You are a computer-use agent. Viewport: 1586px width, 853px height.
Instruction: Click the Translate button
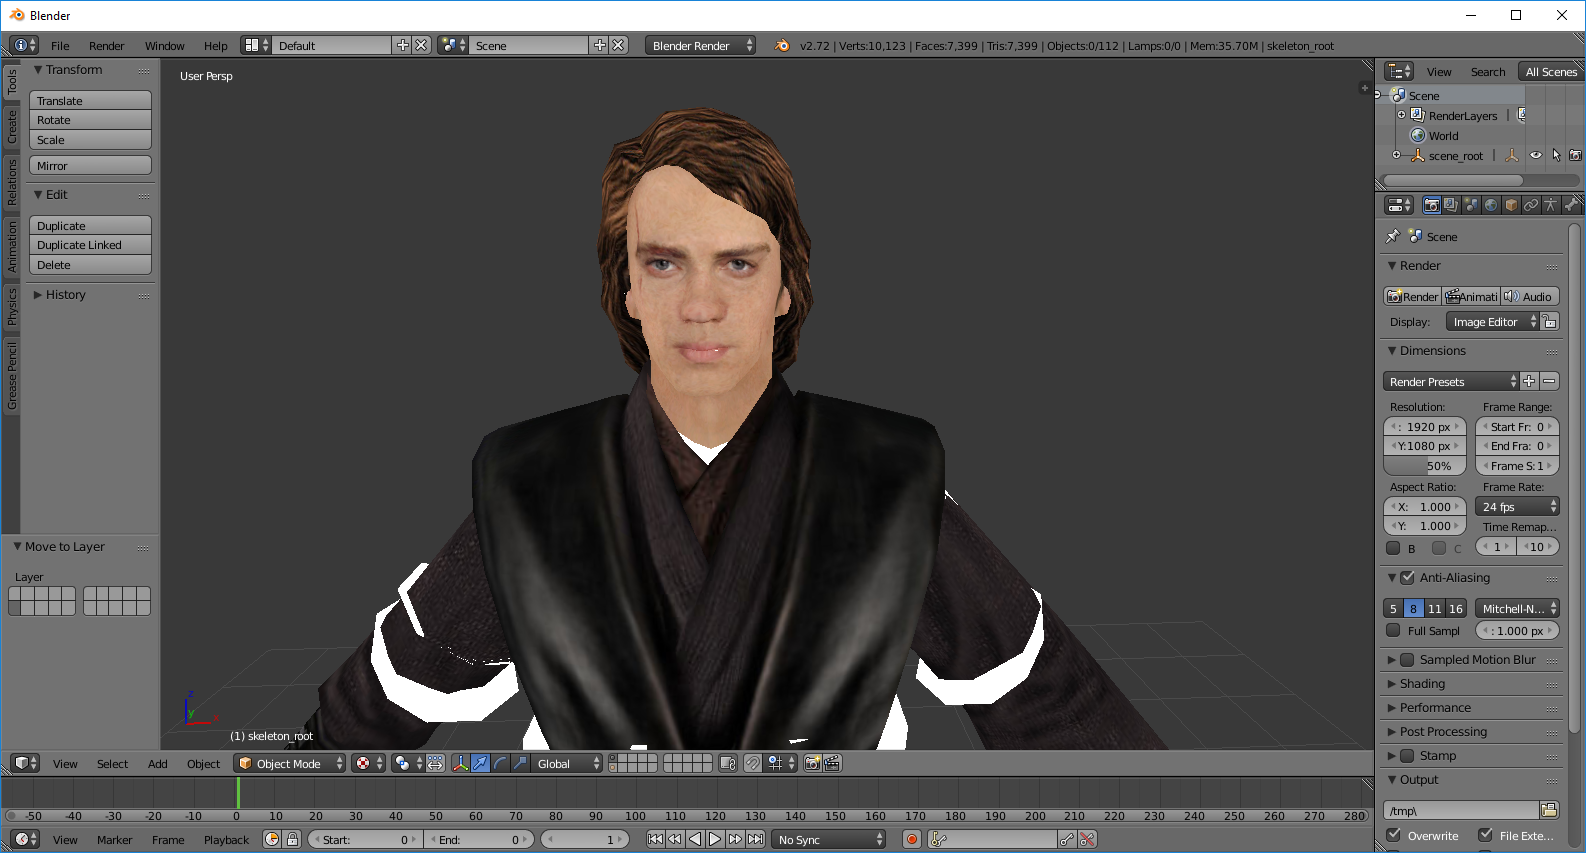pos(90,100)
